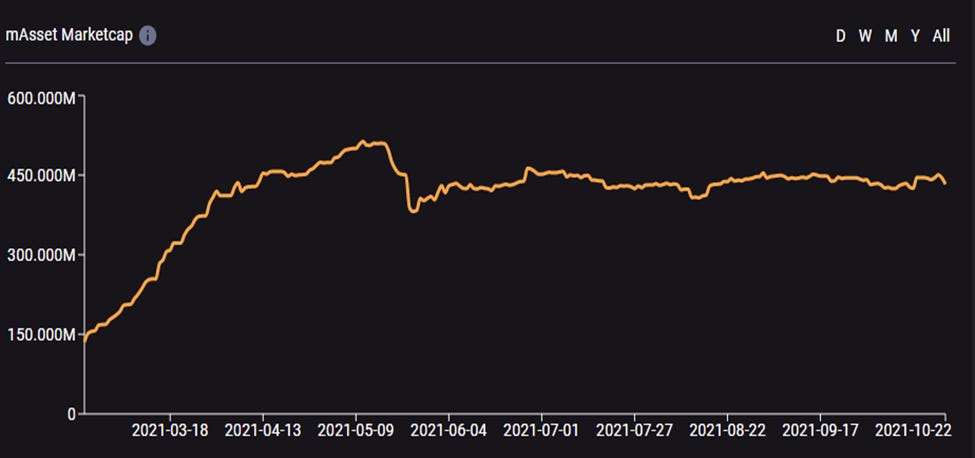Screen dimensions: 975x458
Task: Switch chart range to M (month)
Action: click(x=891, y=36)
